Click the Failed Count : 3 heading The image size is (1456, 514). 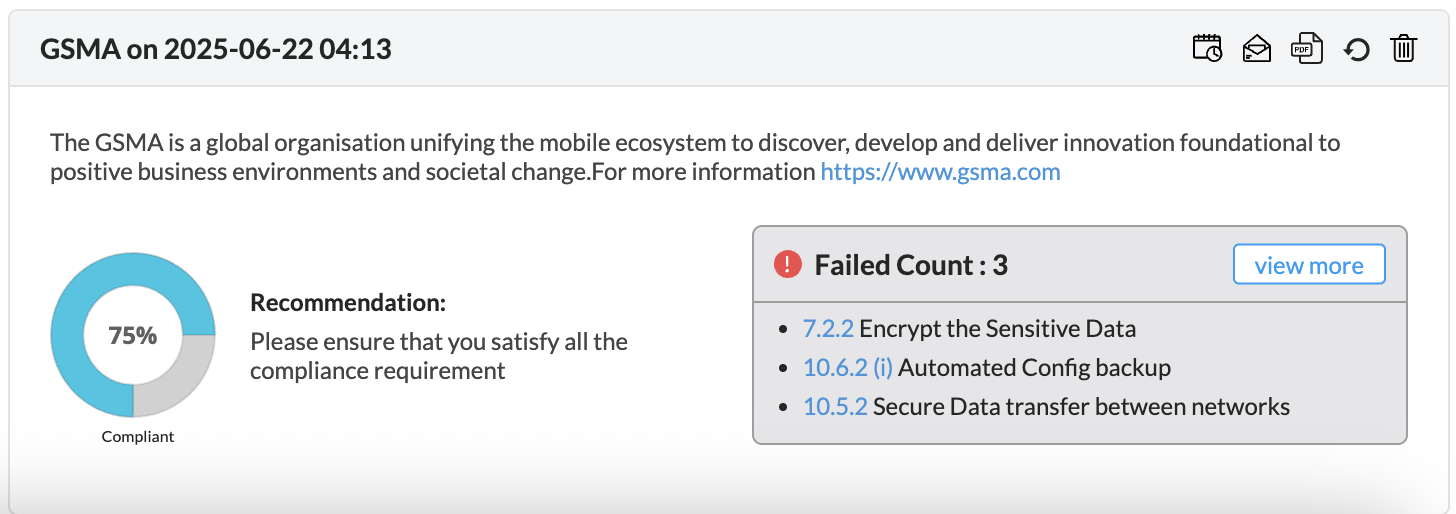(x=910, y=265)
